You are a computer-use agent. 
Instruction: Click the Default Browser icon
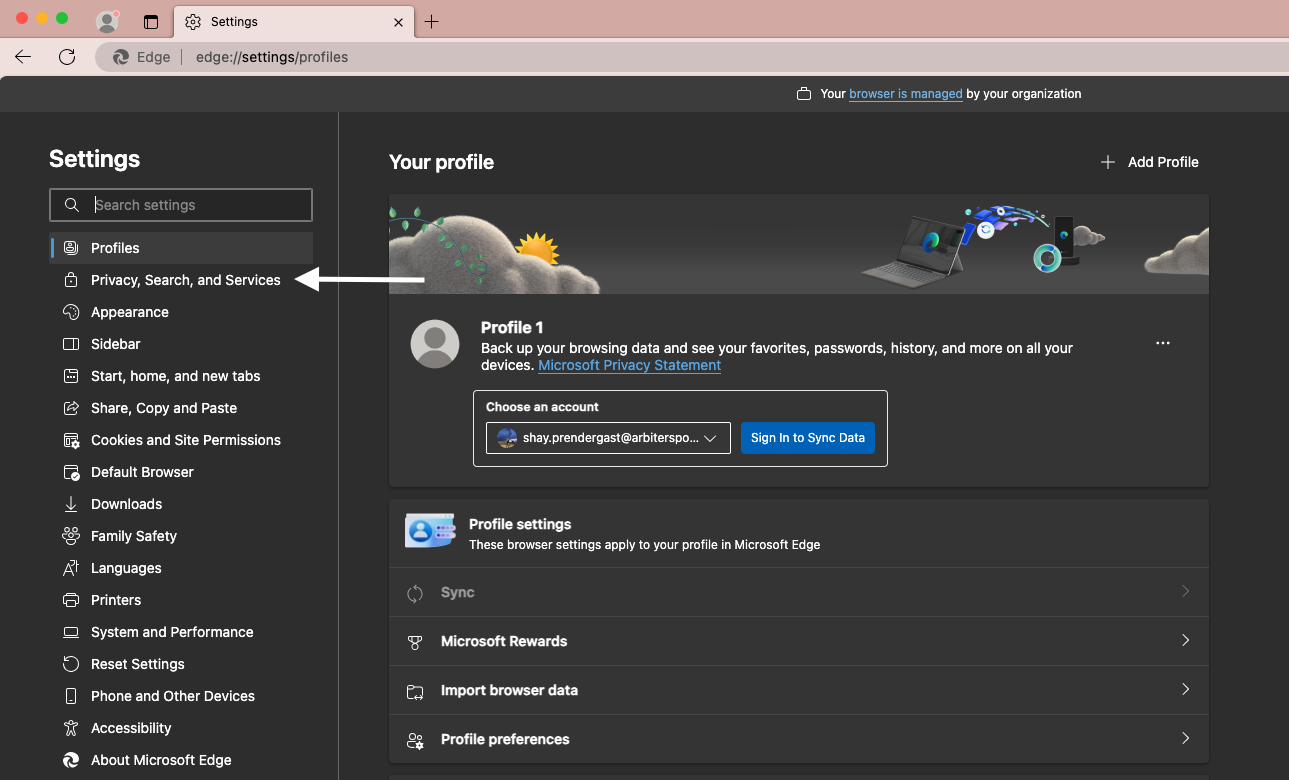click(71, 472)
